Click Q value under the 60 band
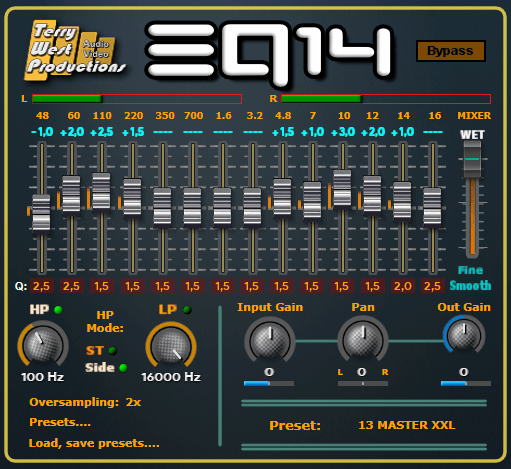This screenshot has width=511, height=469. click(71, 286)
